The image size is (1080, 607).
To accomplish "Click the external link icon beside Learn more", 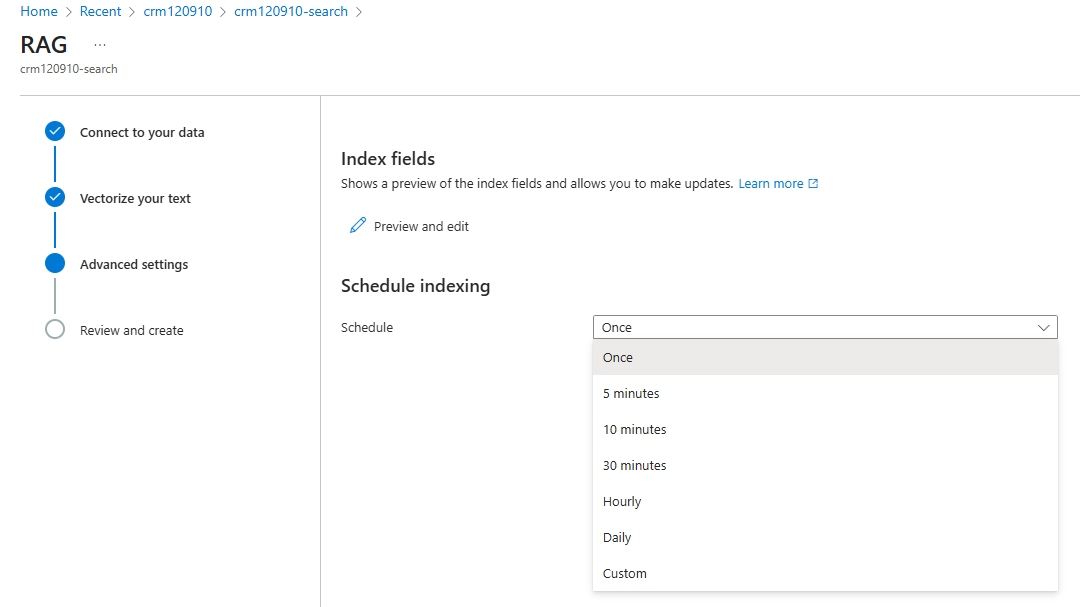I will click(813, 183).
